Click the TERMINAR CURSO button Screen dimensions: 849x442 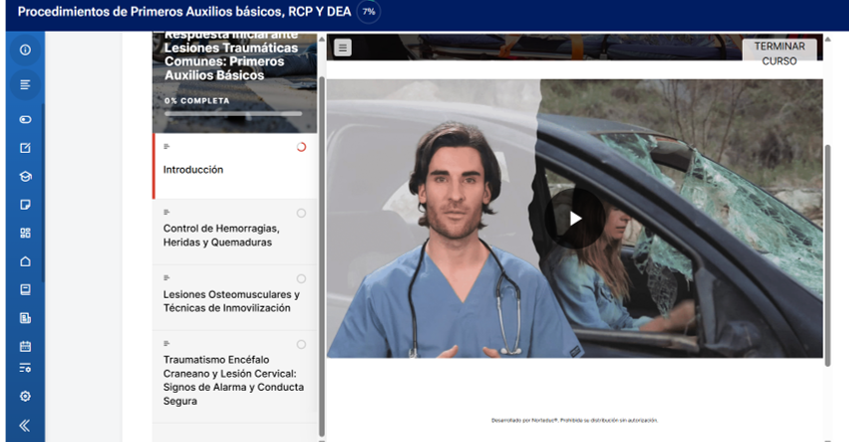point(779,53)
